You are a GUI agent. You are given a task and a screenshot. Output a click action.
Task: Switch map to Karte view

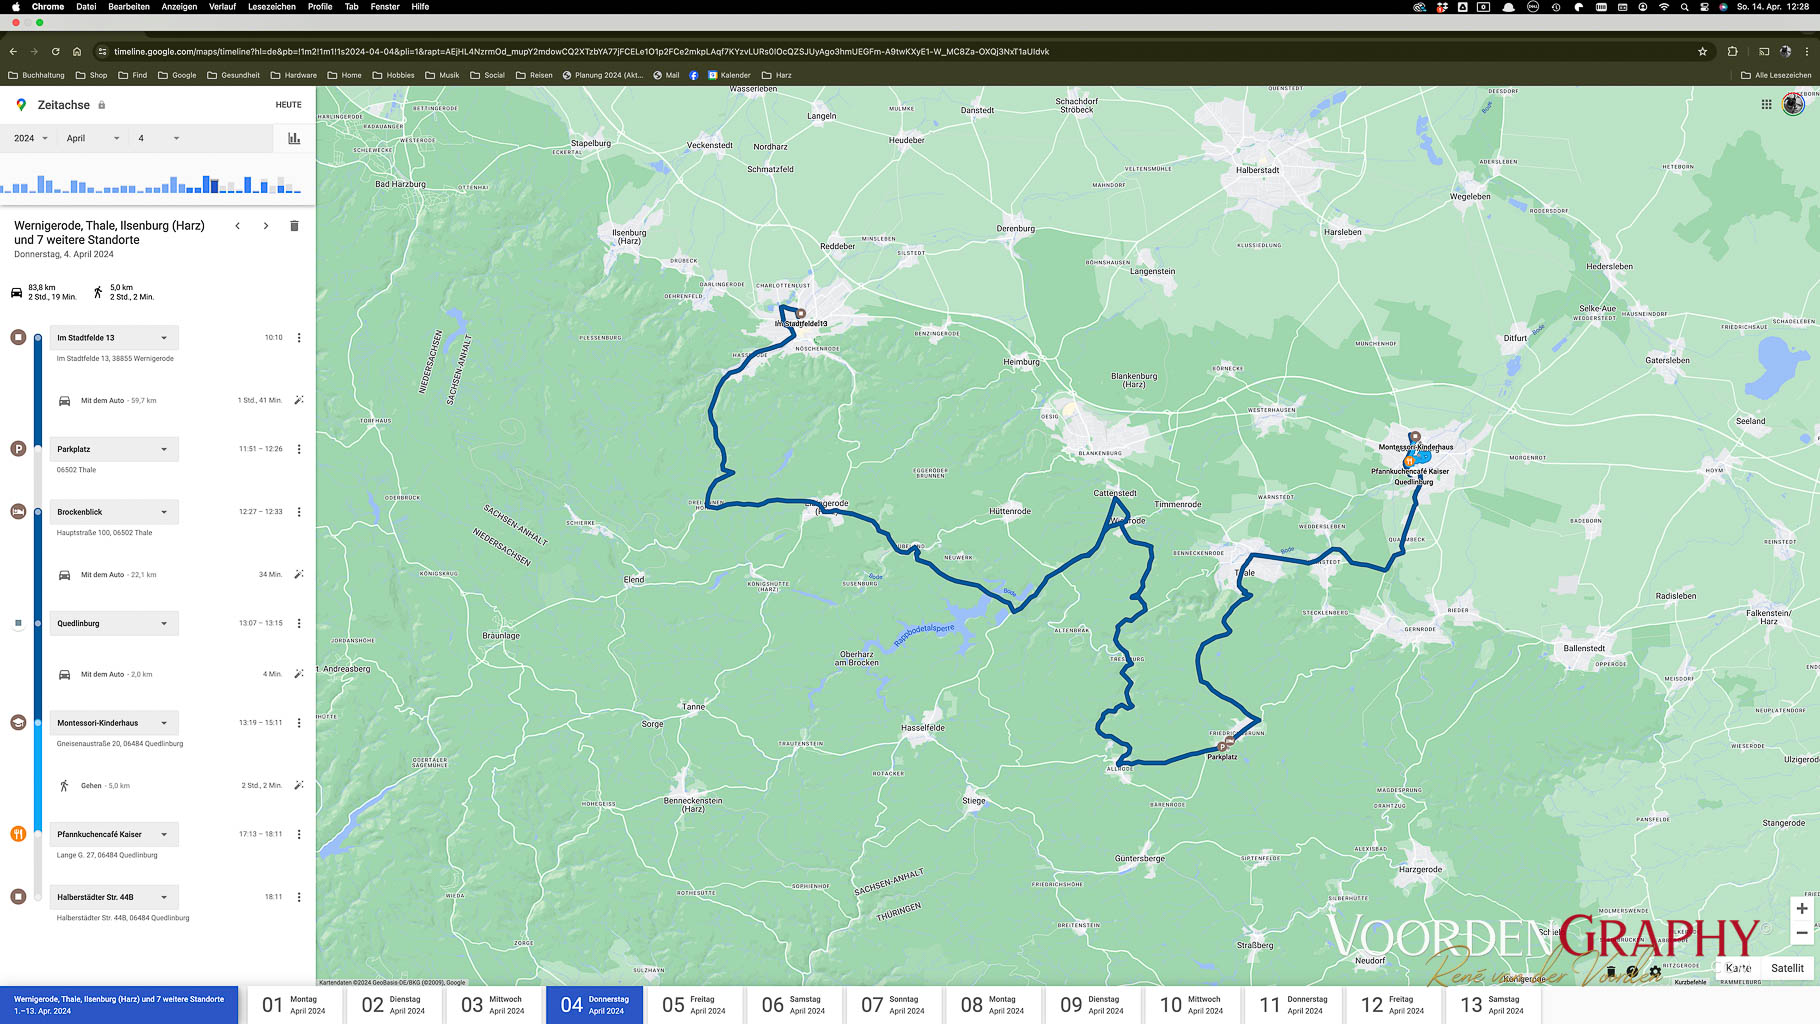pyautogui.click(x=1738, y=968)
